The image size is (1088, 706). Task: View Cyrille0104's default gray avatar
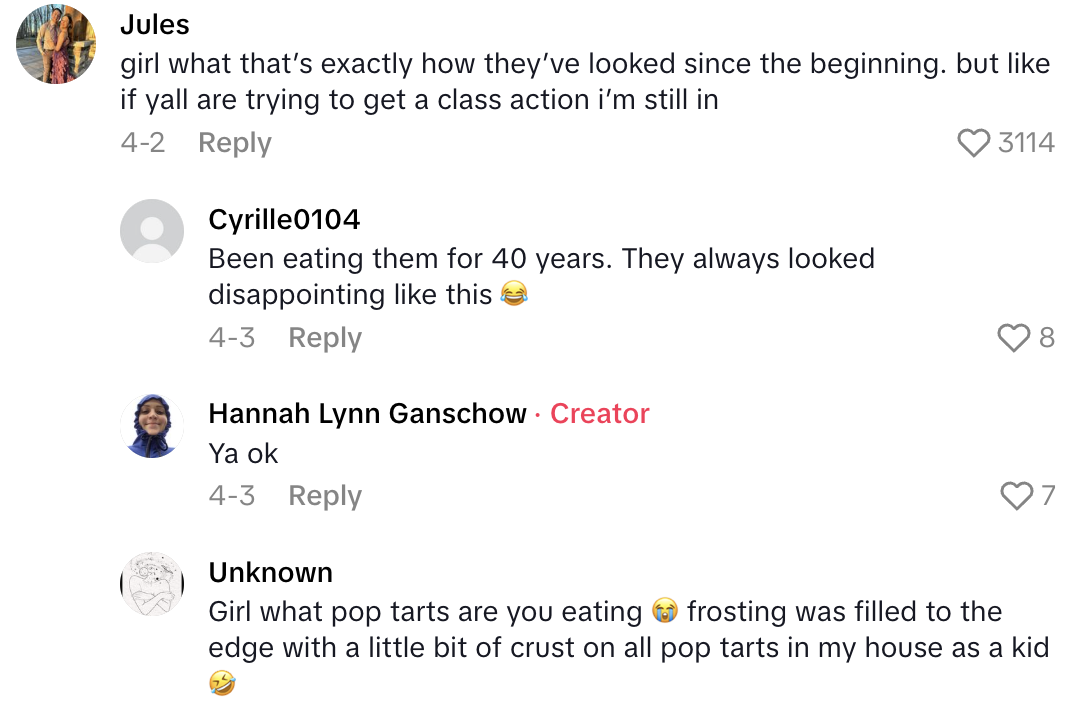tap(152, 231)
